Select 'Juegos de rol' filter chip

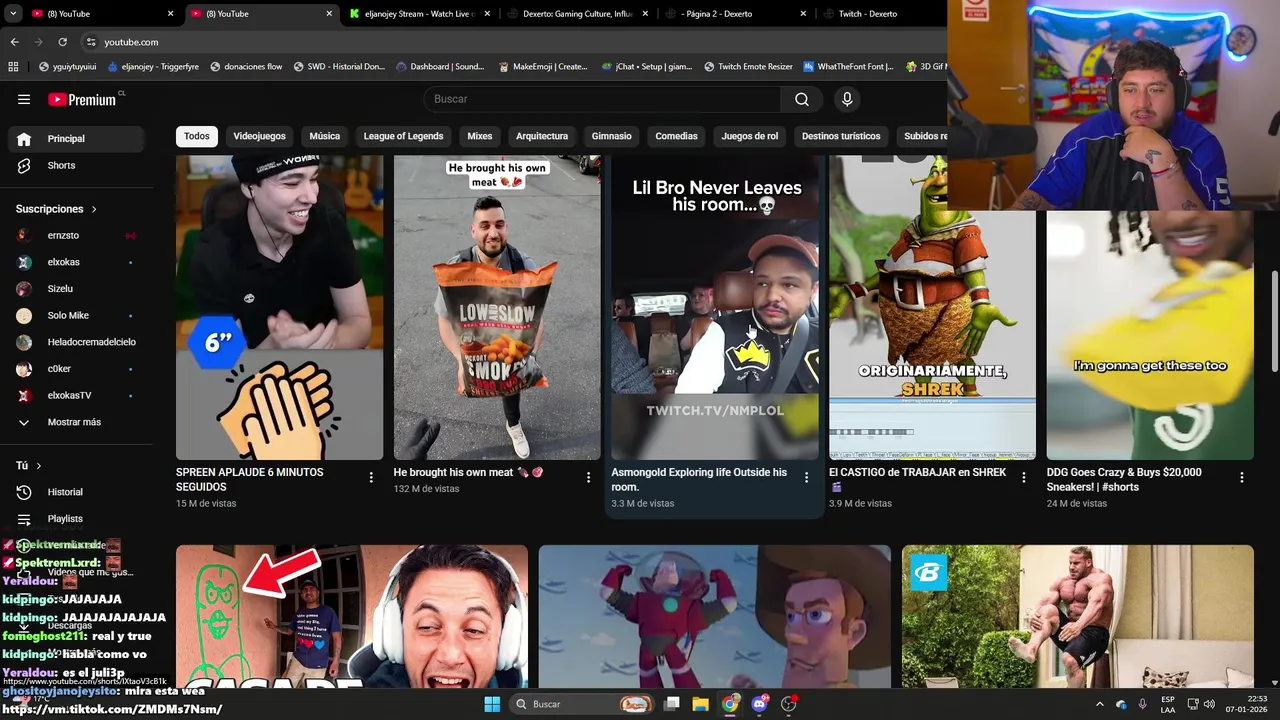750,136
